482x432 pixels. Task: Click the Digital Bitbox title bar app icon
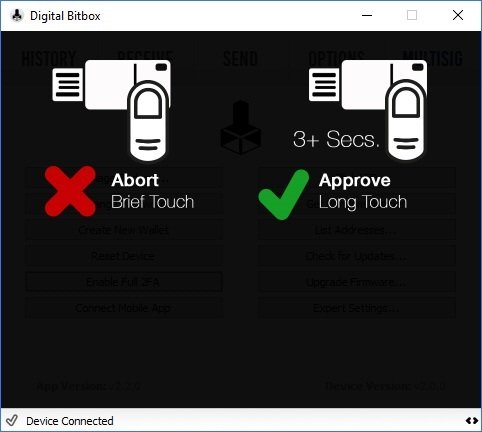(x=17, y=16)
